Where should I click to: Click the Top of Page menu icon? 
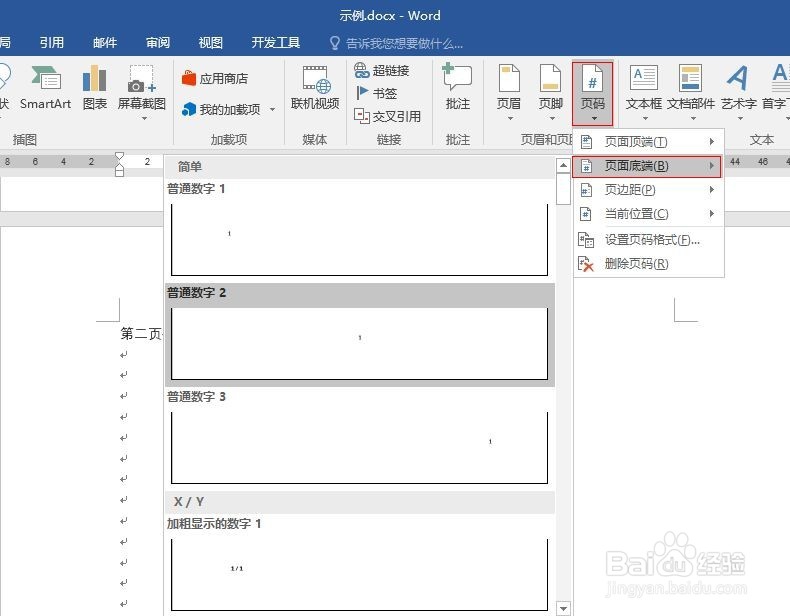[x=586, y=142]
